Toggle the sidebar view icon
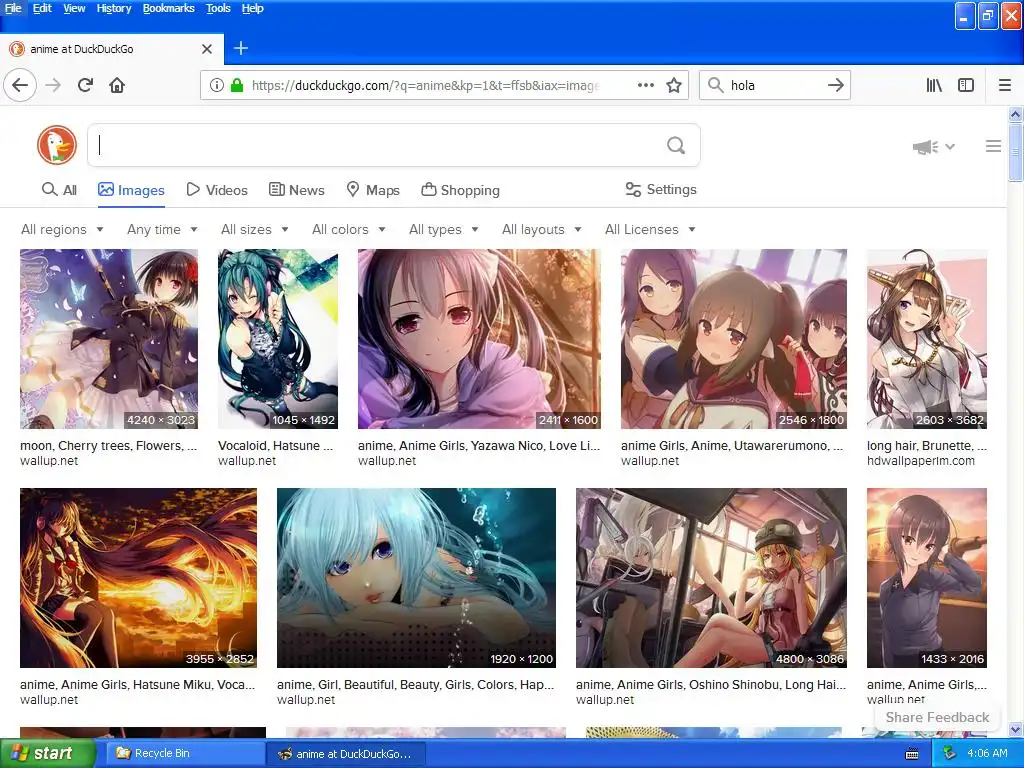1024x768 pixels. pyautogui.click(x=966, y=85)
